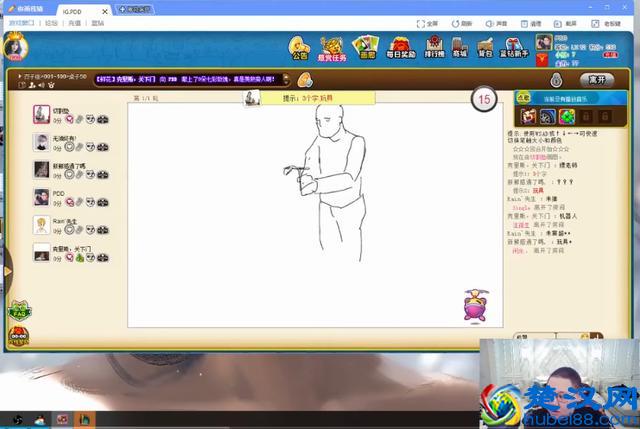Toggle 全屏 fullscreen mode
Viewport: 640px width, 429px height.
427,21
